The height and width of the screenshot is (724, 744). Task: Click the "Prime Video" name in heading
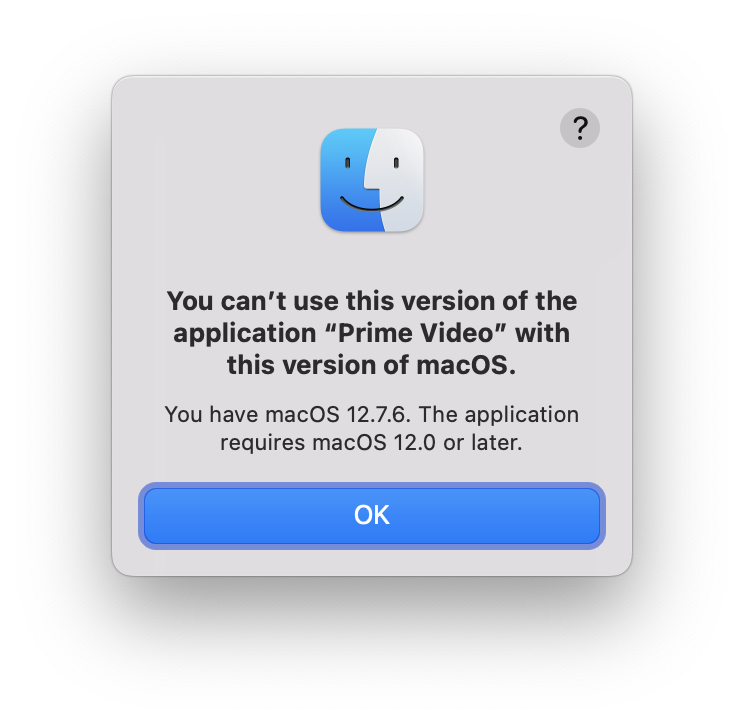(417, 333)
